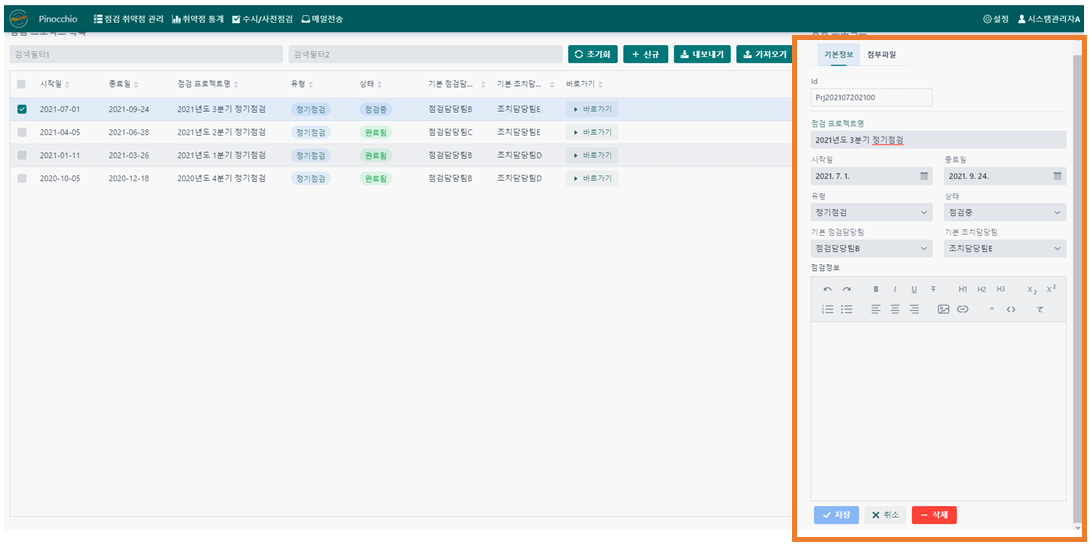Switch to the 기본정보 tab
Screen dimensions: 1092x546
838,54
